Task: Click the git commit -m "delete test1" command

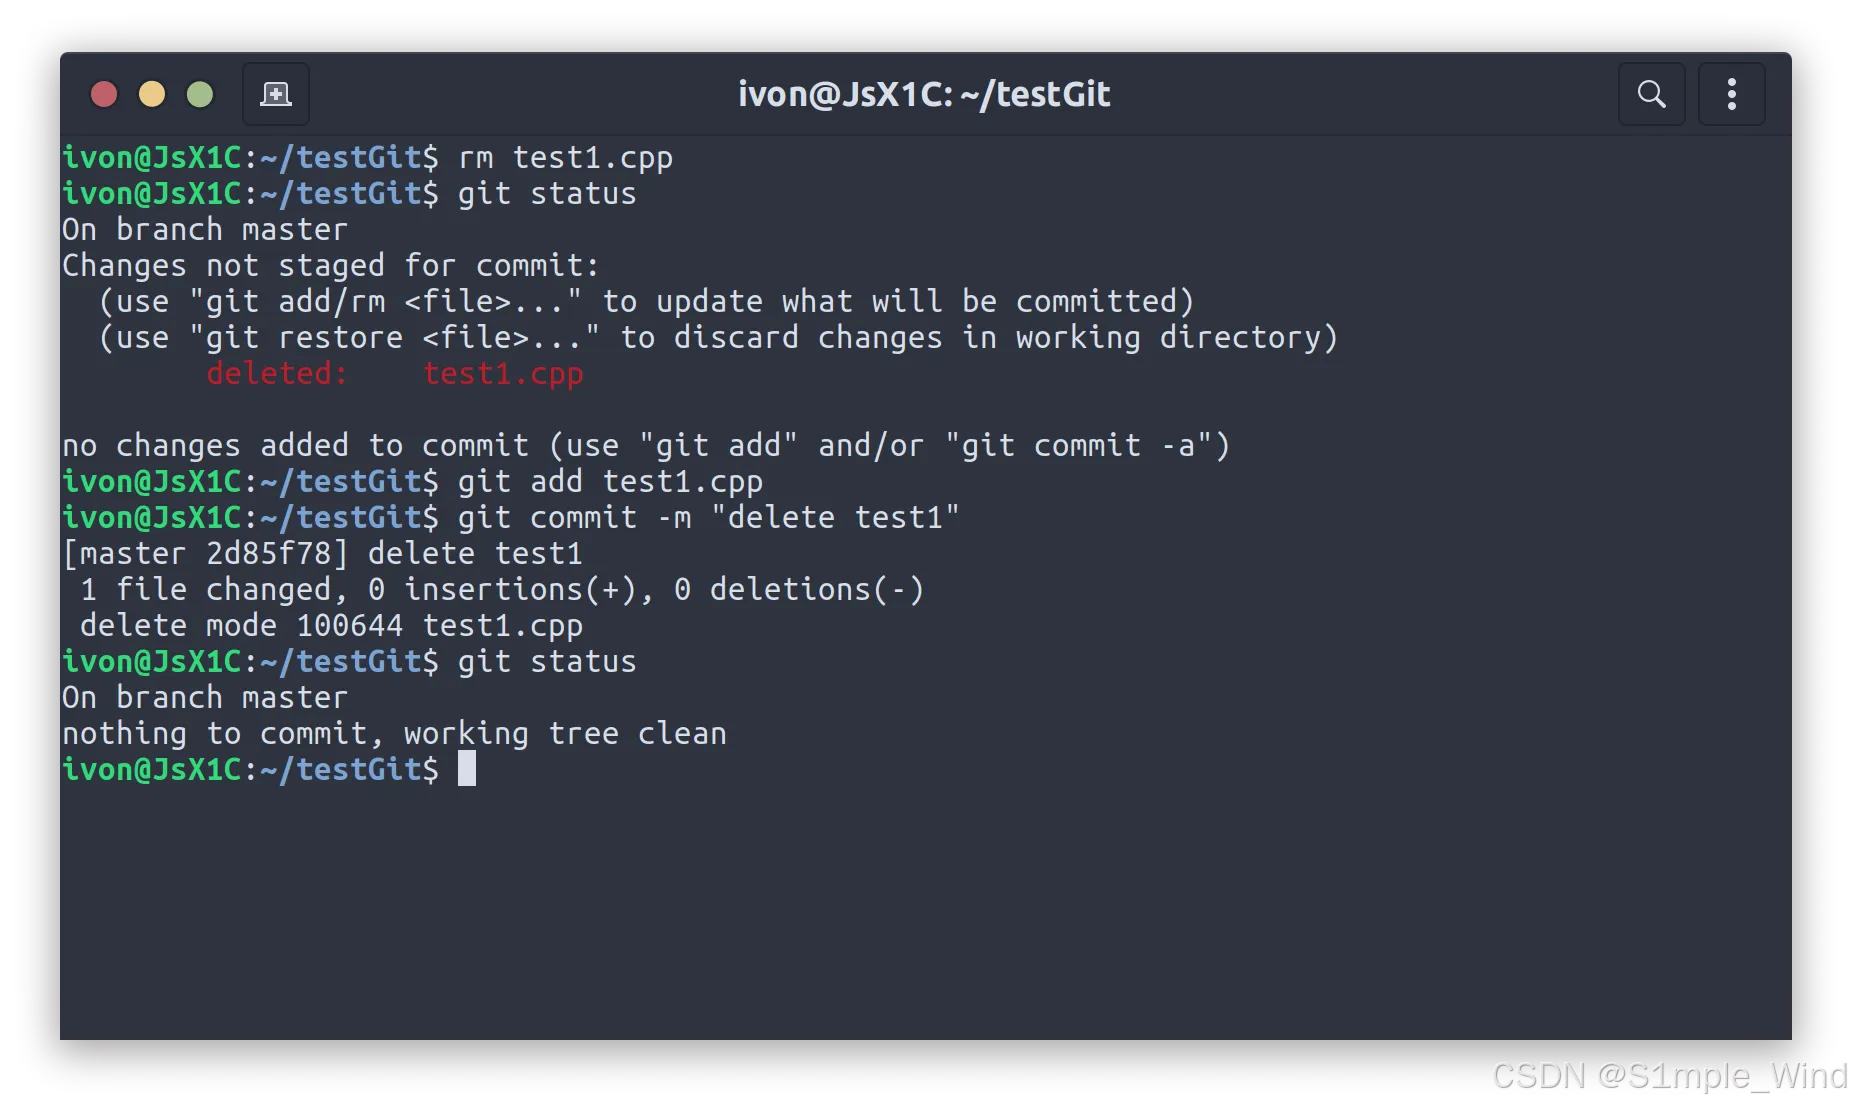Action: pos(708,518)
